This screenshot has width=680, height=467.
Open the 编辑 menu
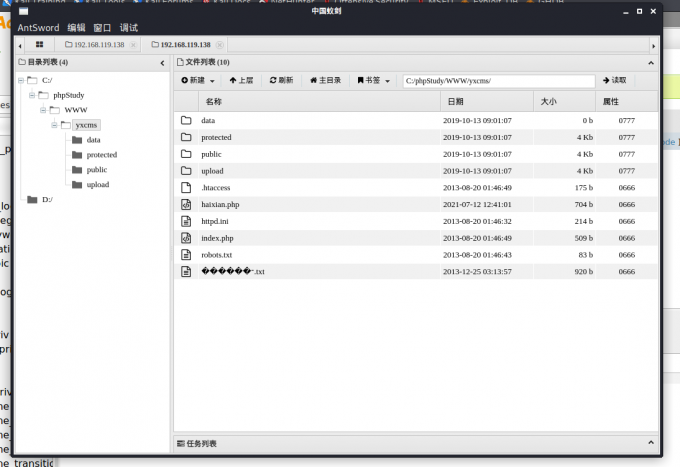76,28
